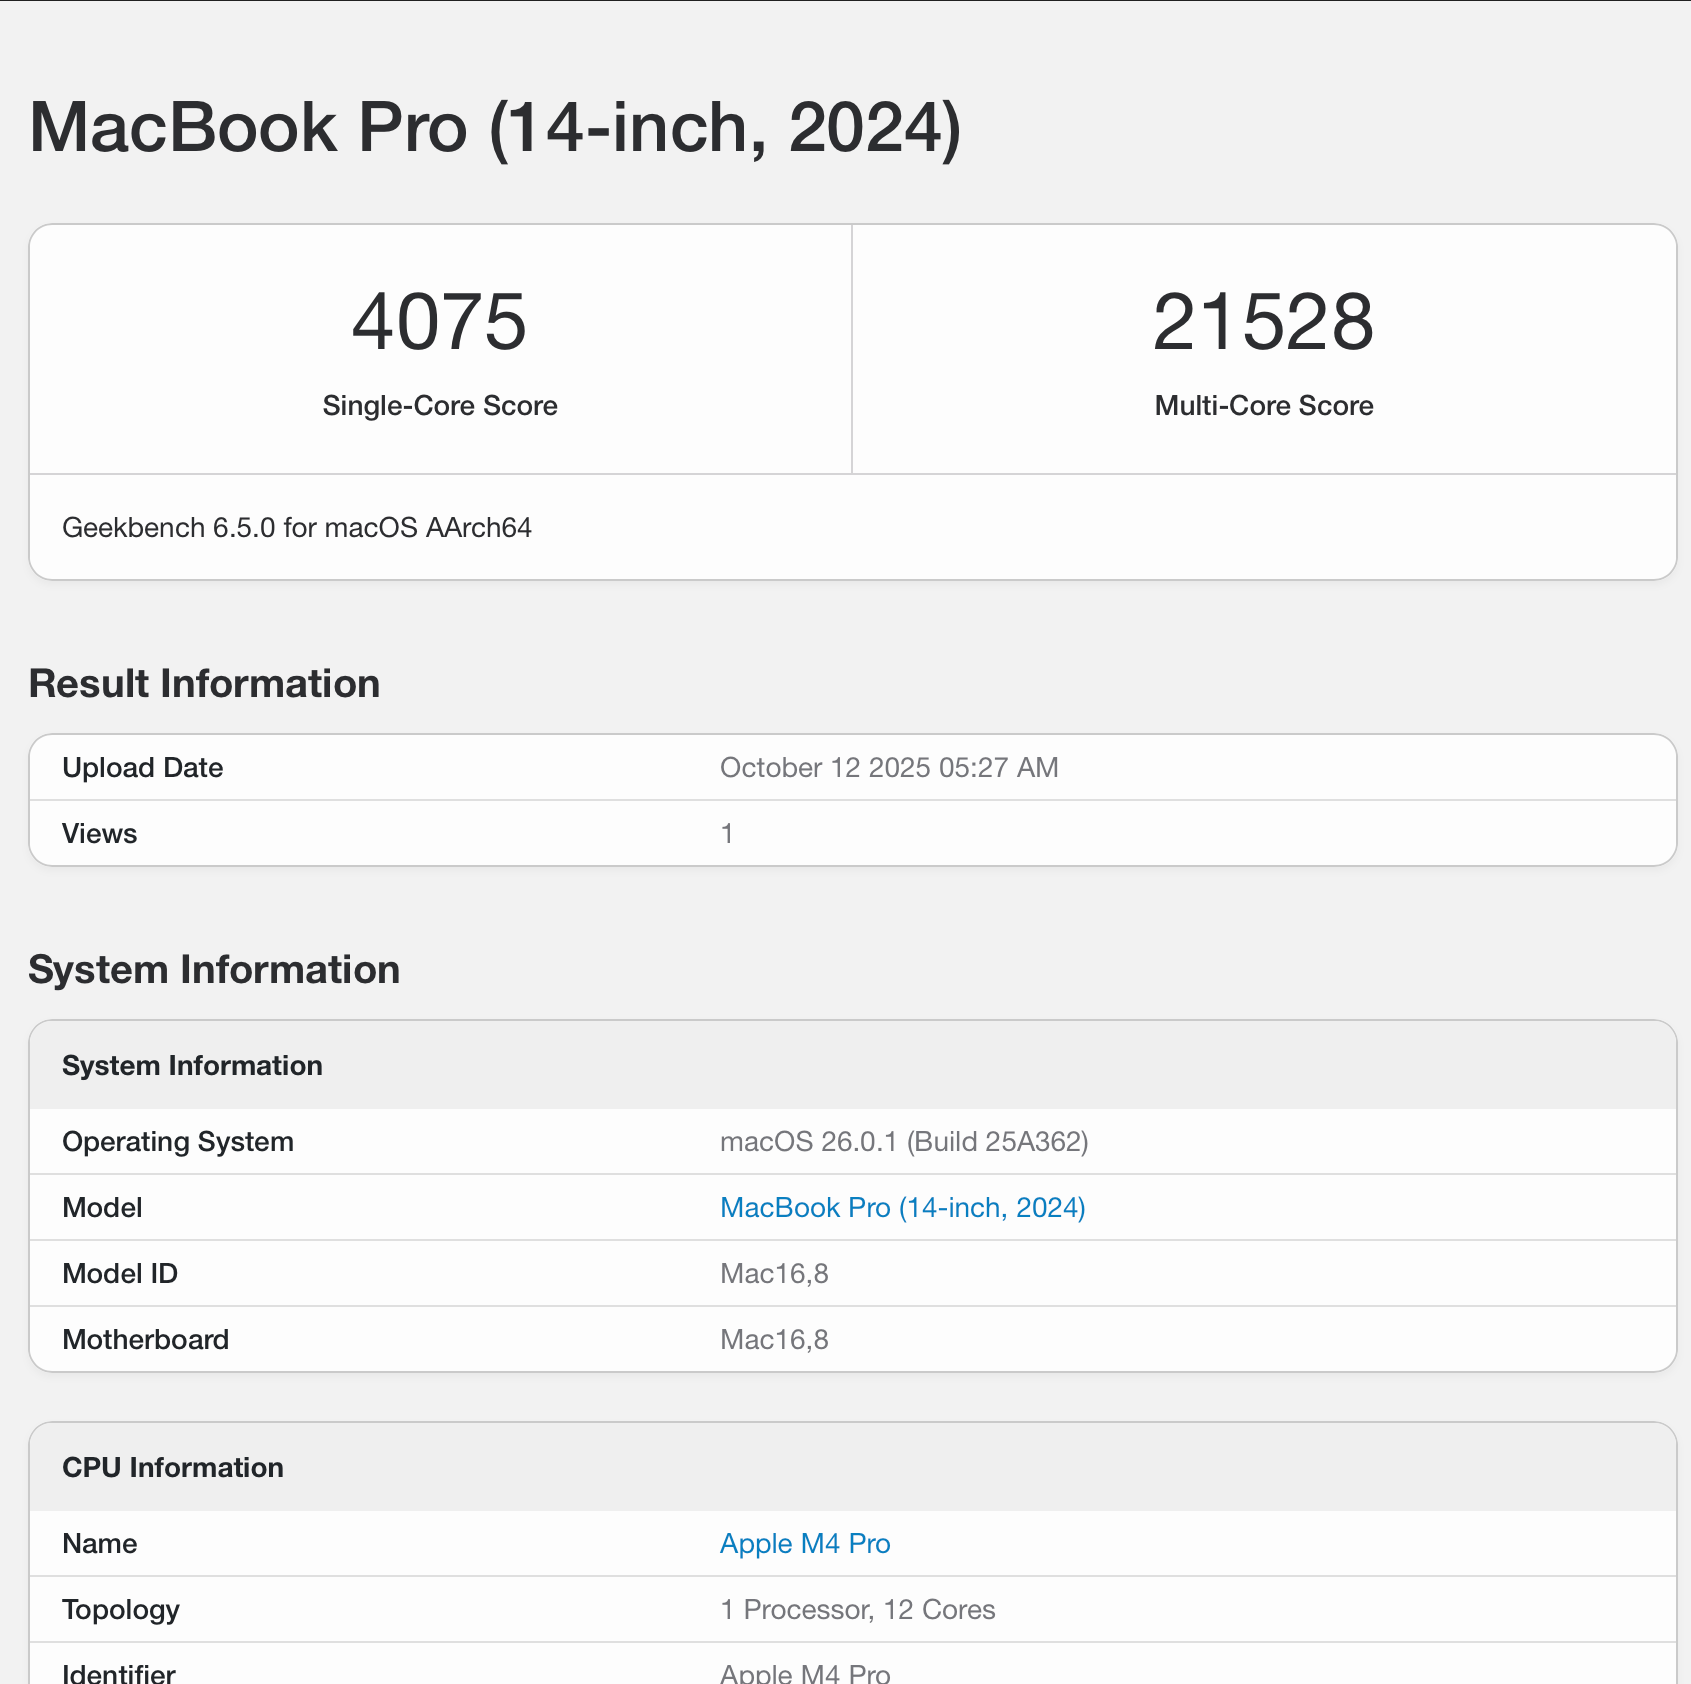Click the macOS 26.0.1 build value
1691x1684 pixels.
point(903,1141)
